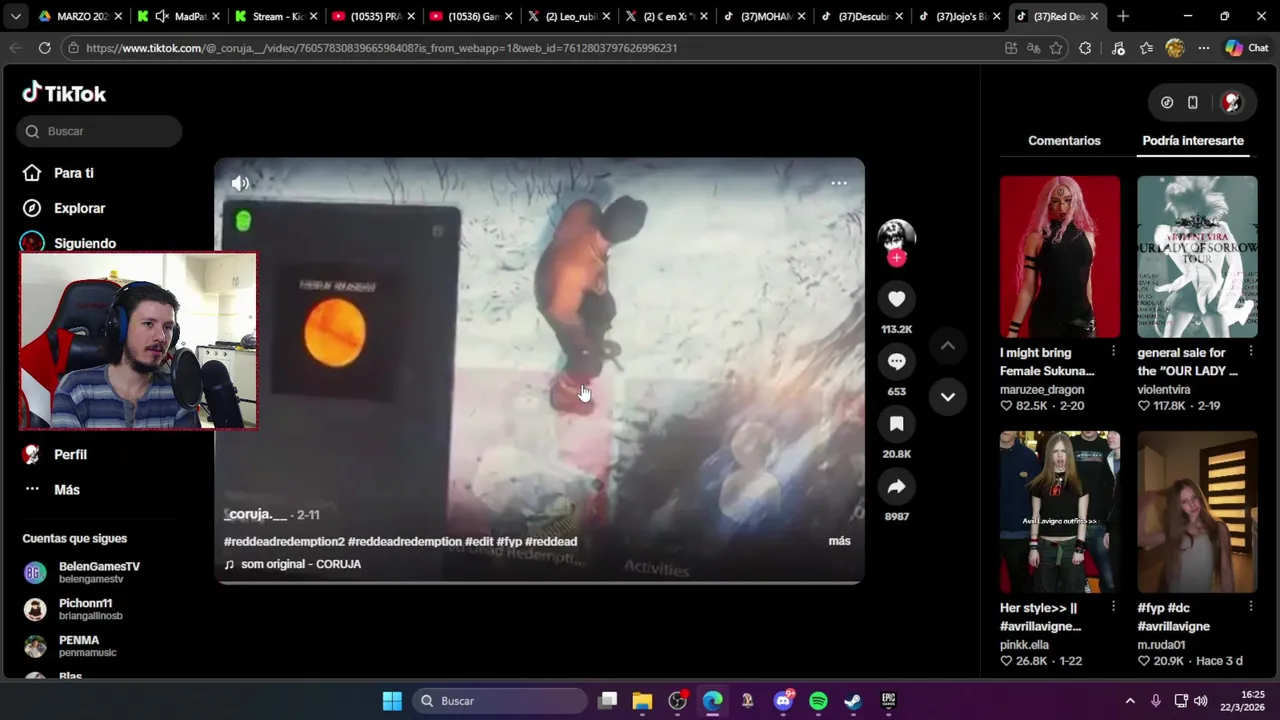Click the TikTok Buscar search field

[99, 131]
